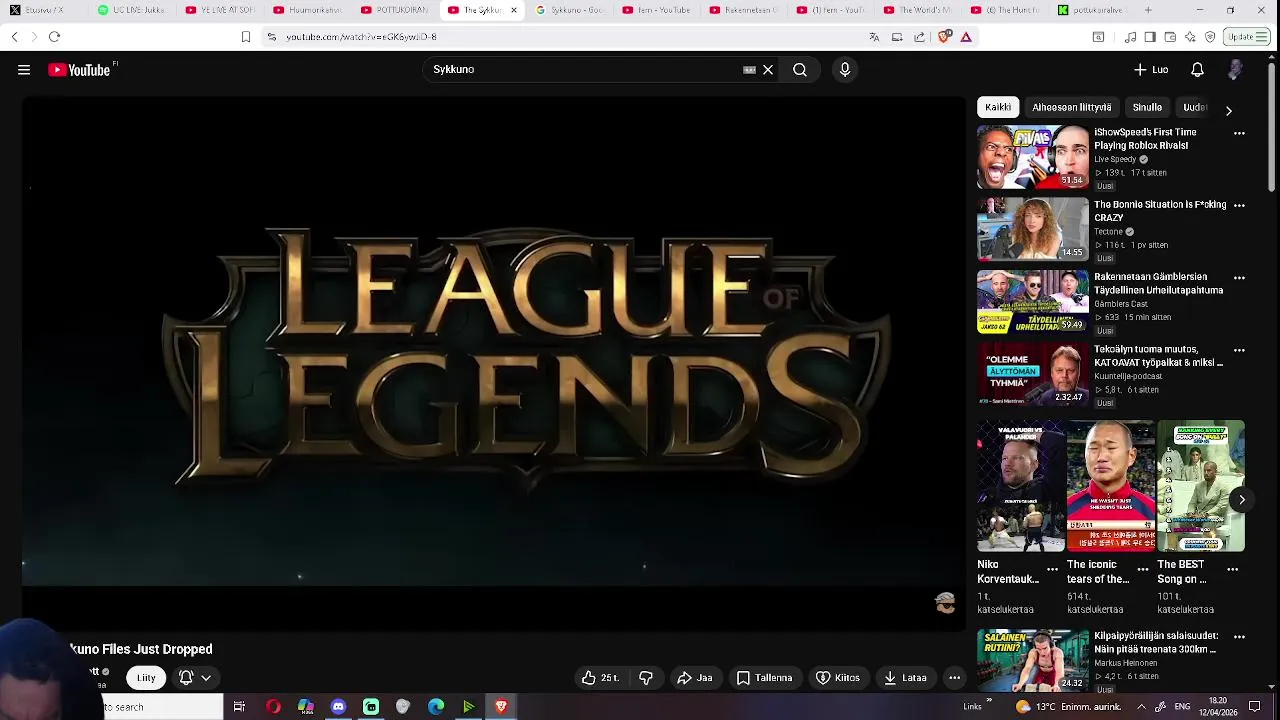Open Opera browser from taskbar
The height and width of the screenshot is (720, 1280).
273,707
